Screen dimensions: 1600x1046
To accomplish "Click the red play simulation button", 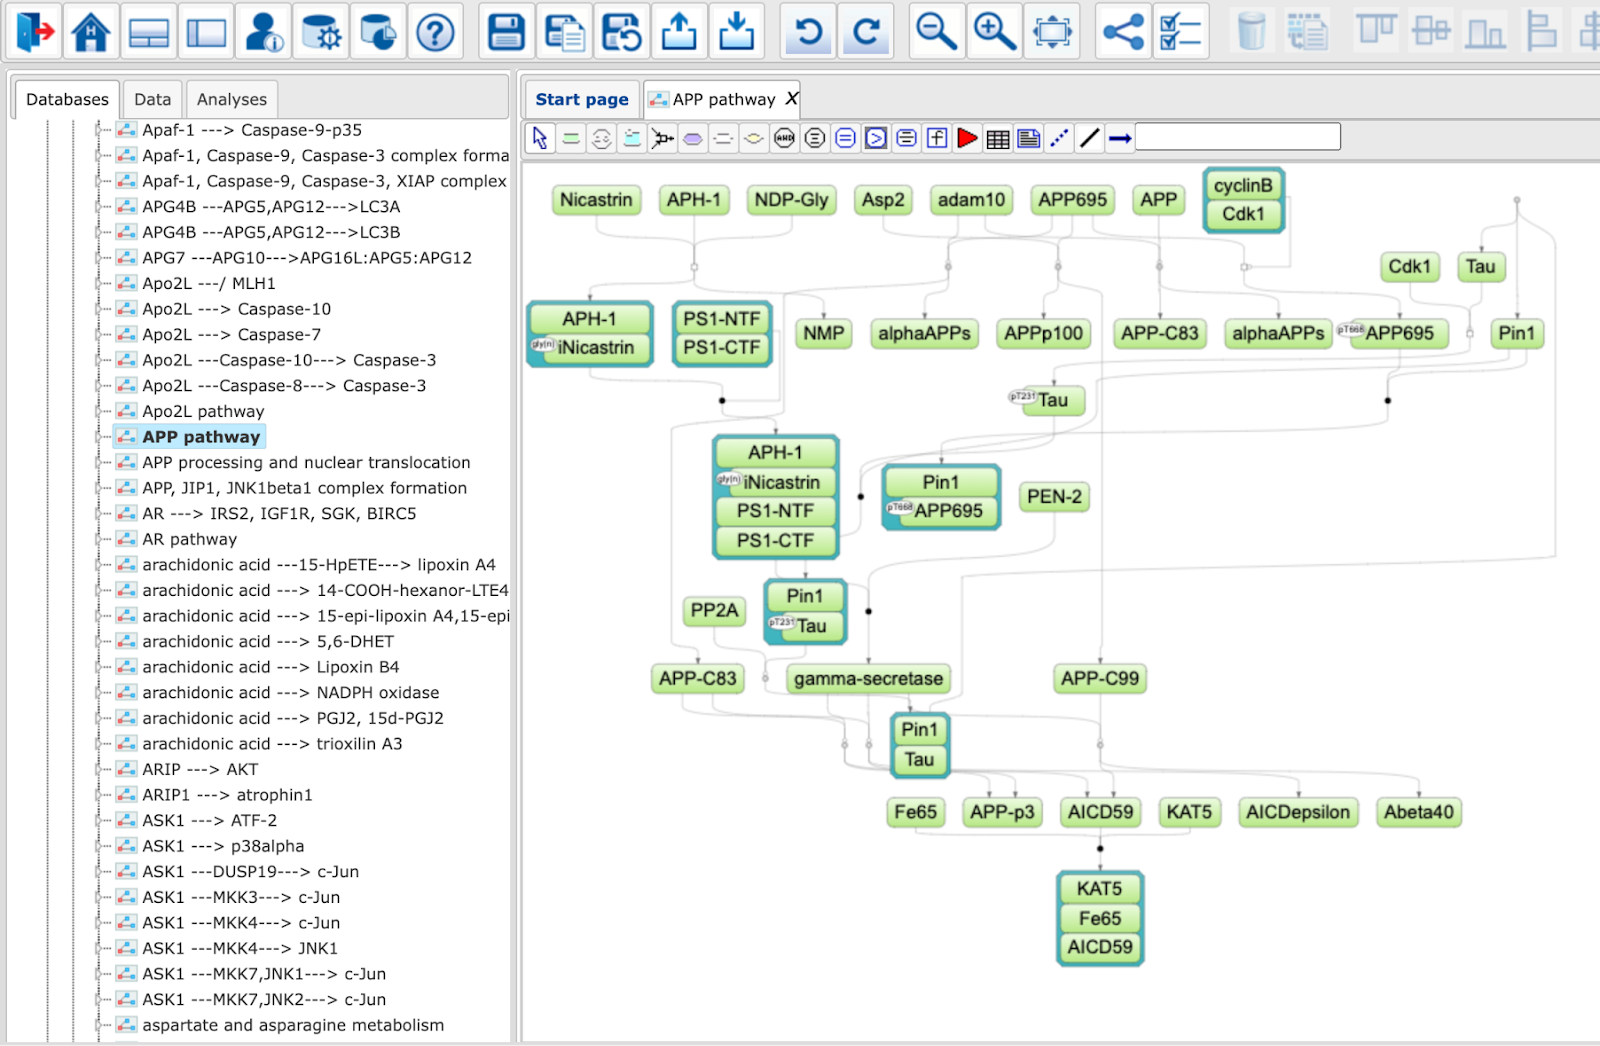I will 967,138.
